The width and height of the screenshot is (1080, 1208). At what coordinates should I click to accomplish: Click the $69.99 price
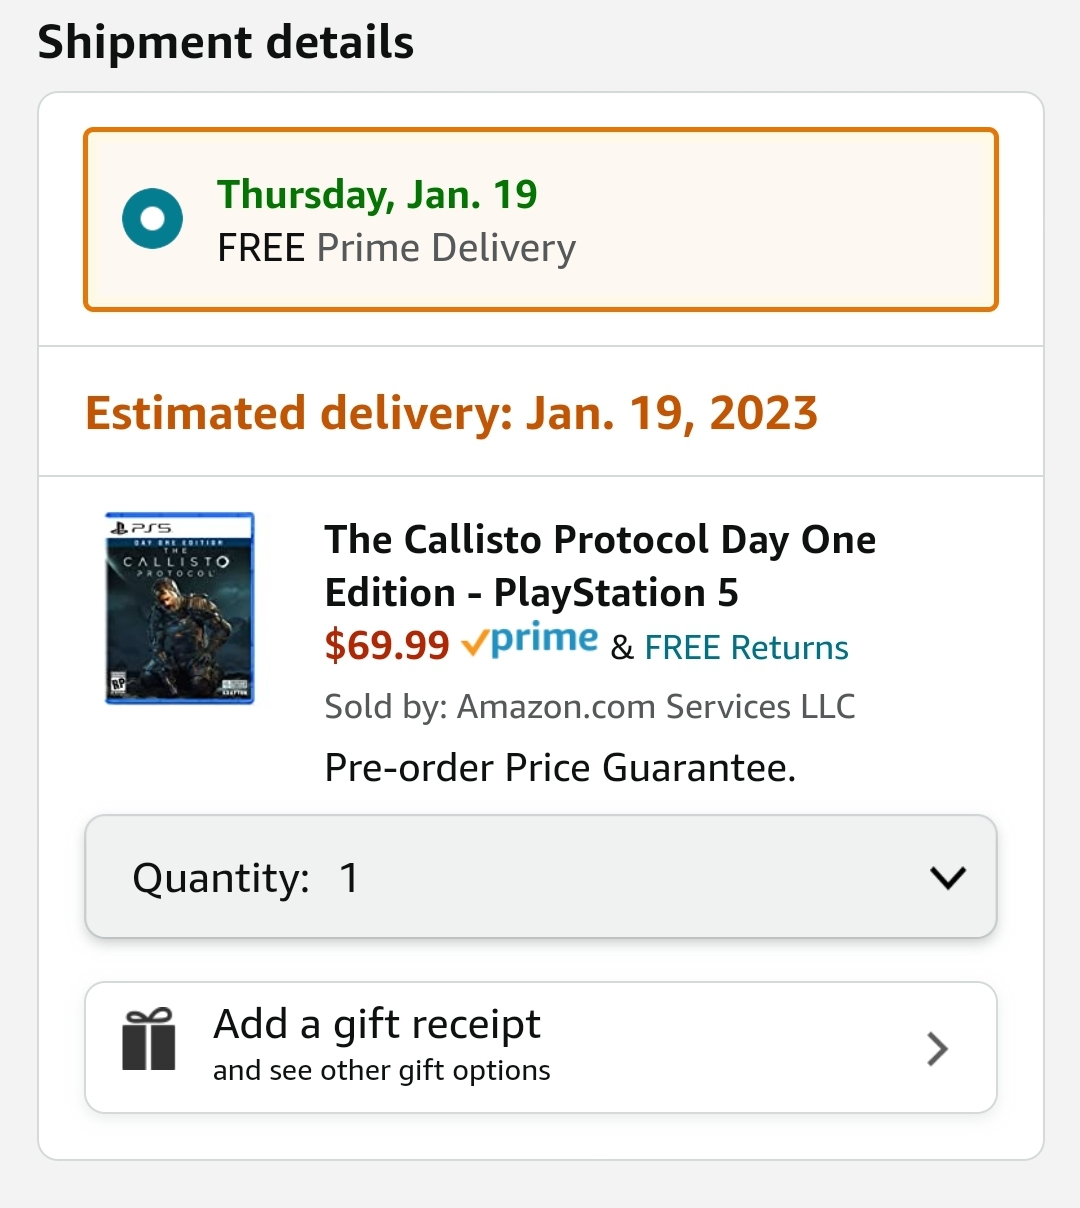[x=387, y=646]
